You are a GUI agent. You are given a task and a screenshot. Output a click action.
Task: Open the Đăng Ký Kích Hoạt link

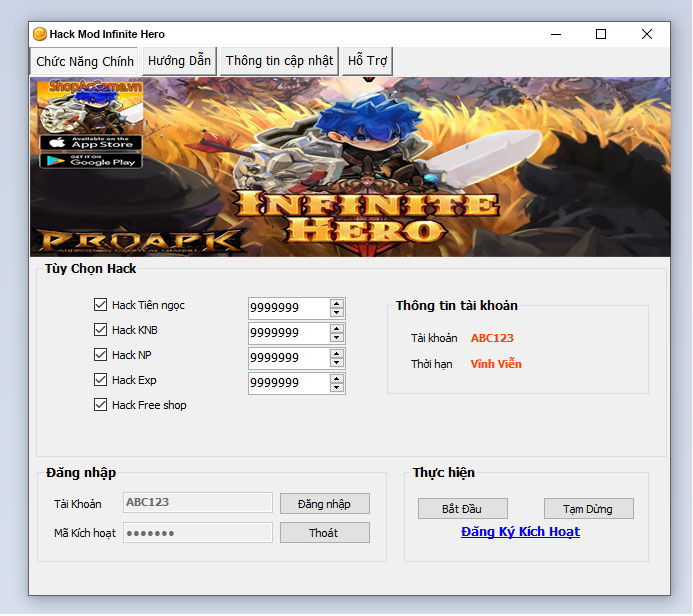pos(520,532)
